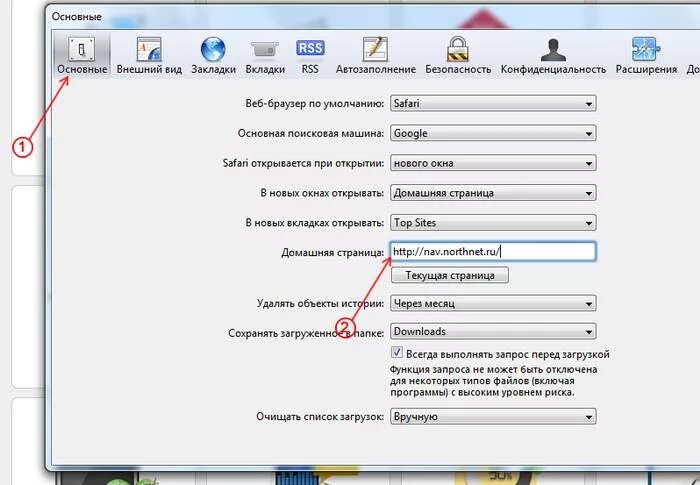
Task: Expand the Downloads folder dropdown
Action: tap(493, 331)
